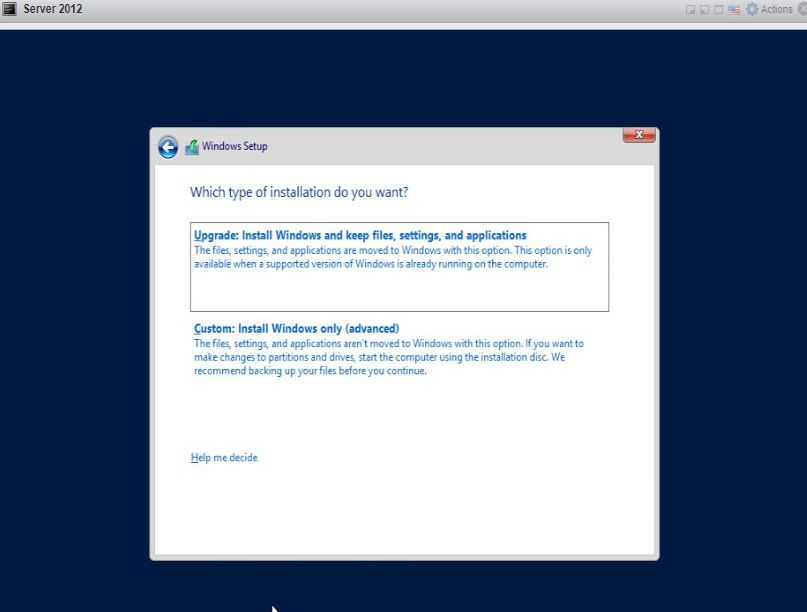This screenshot has width=807, height=612.
Task: Click the first small window-size icon
Action: tap(690, 10)
